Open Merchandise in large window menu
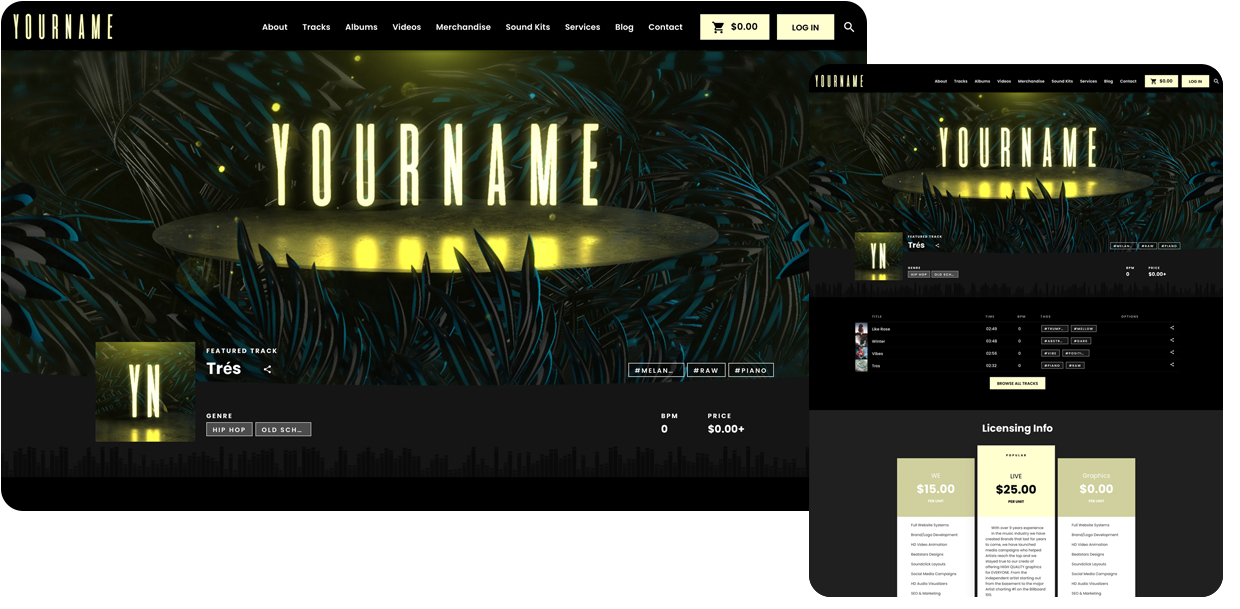 pos(463,27)
